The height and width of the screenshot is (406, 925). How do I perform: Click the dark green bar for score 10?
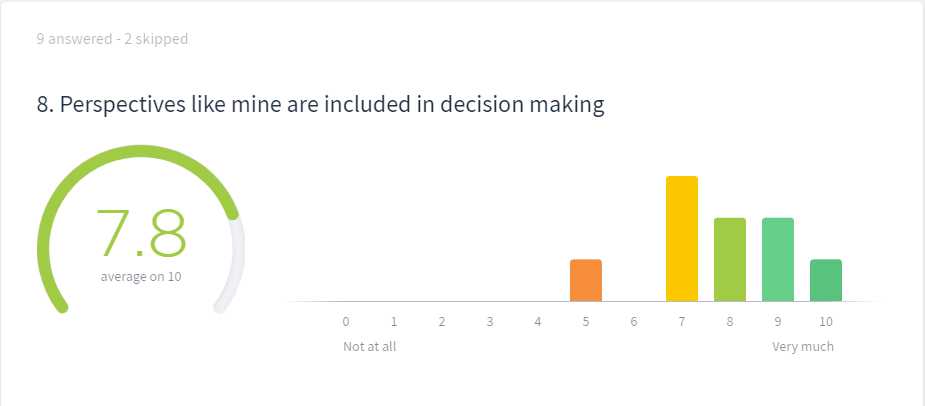point(826,280)
